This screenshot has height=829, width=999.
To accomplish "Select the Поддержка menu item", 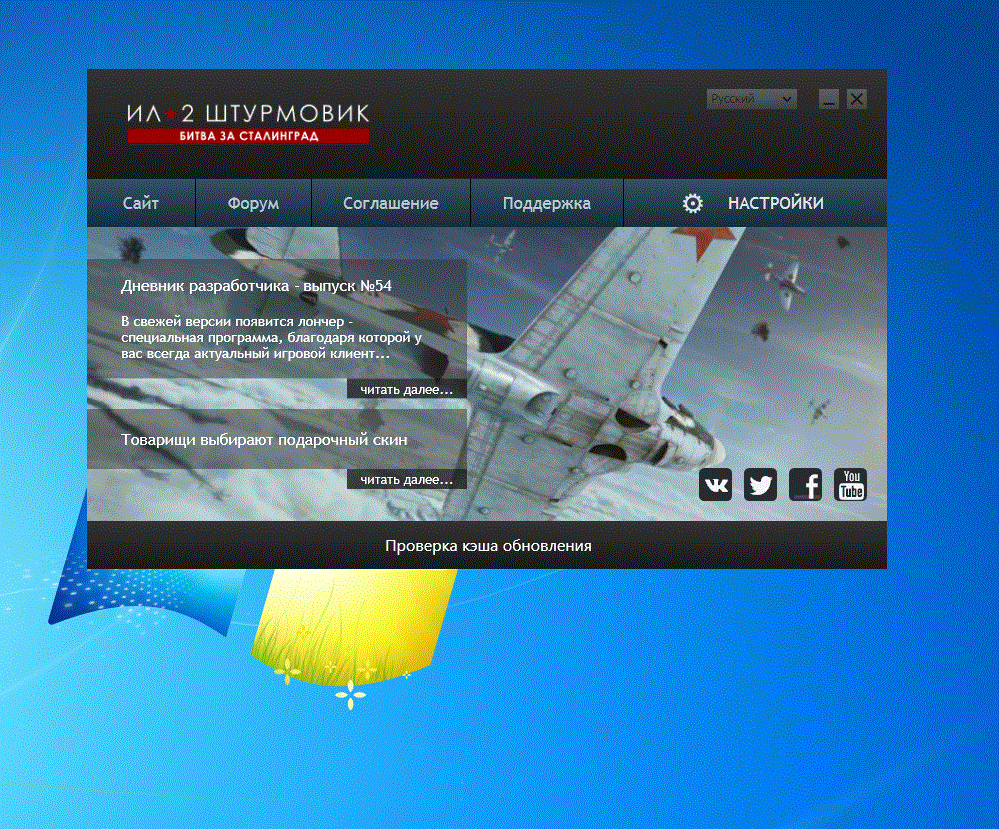I will coord(547,203).
